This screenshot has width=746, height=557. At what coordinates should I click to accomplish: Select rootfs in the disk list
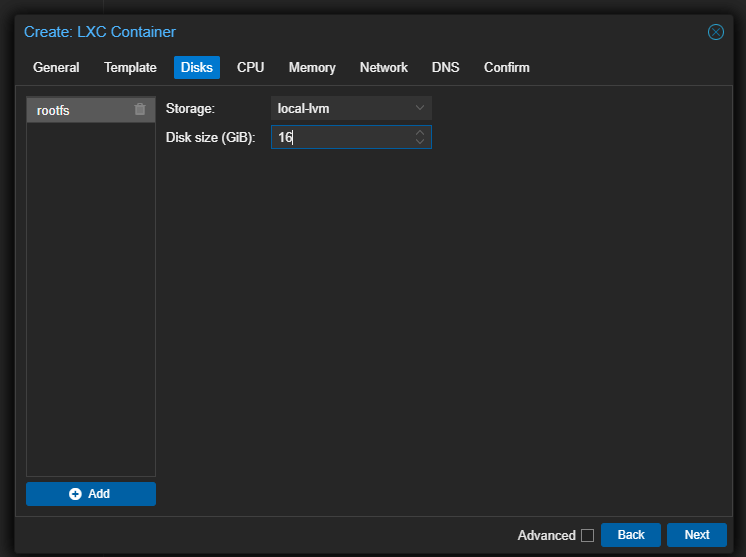[70, 110]
